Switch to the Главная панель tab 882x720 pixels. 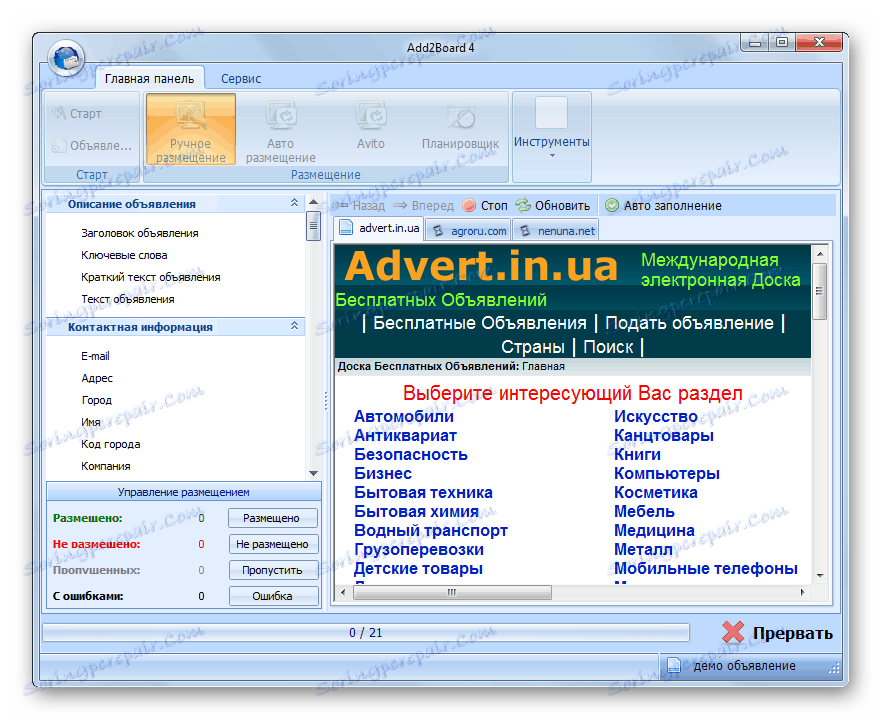pos(149,79)
